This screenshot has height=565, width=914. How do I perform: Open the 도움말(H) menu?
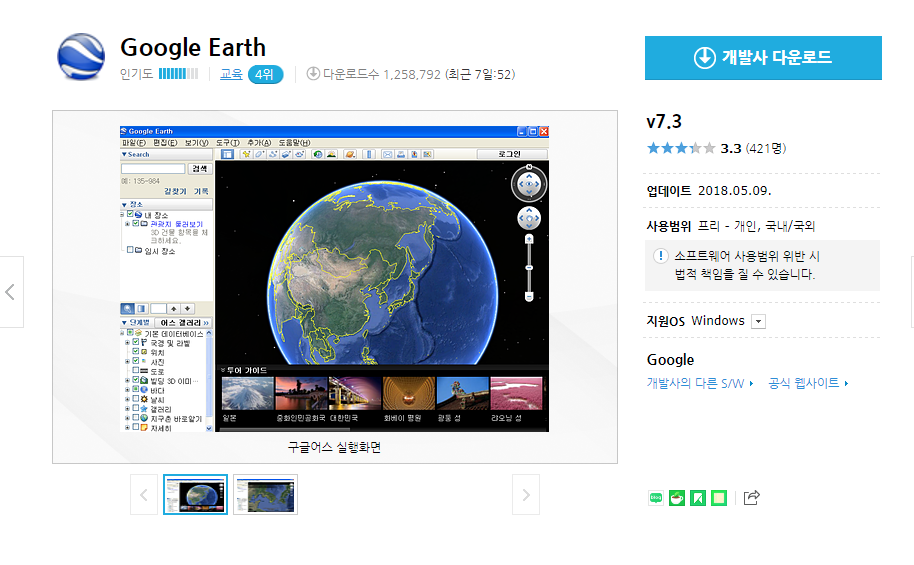294,143
